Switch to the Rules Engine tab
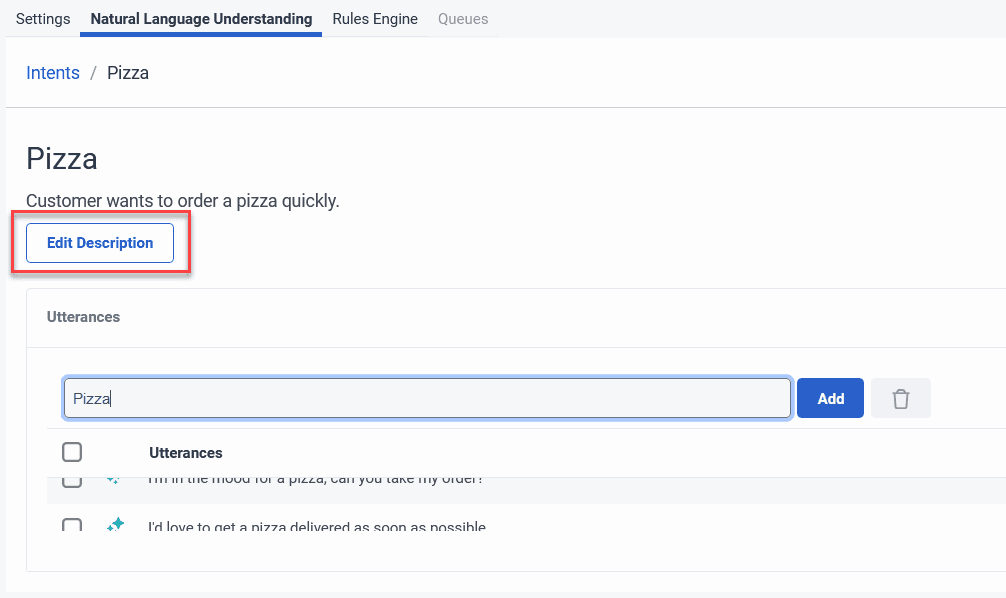Image resolution: width=1006 pixels, height=598 pixels. (x=375, y=19)
